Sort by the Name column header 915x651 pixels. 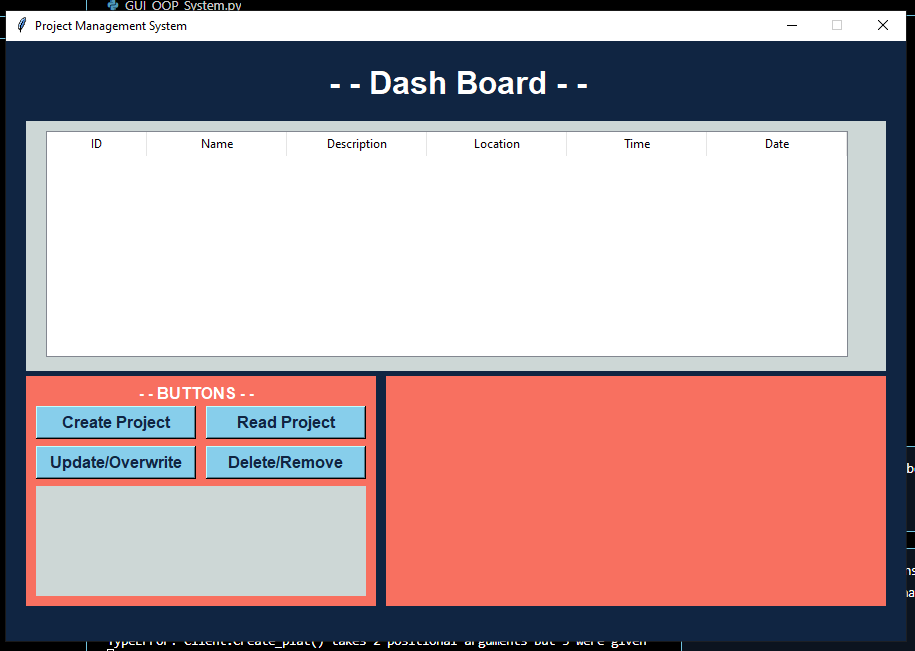tap(217, 144)
